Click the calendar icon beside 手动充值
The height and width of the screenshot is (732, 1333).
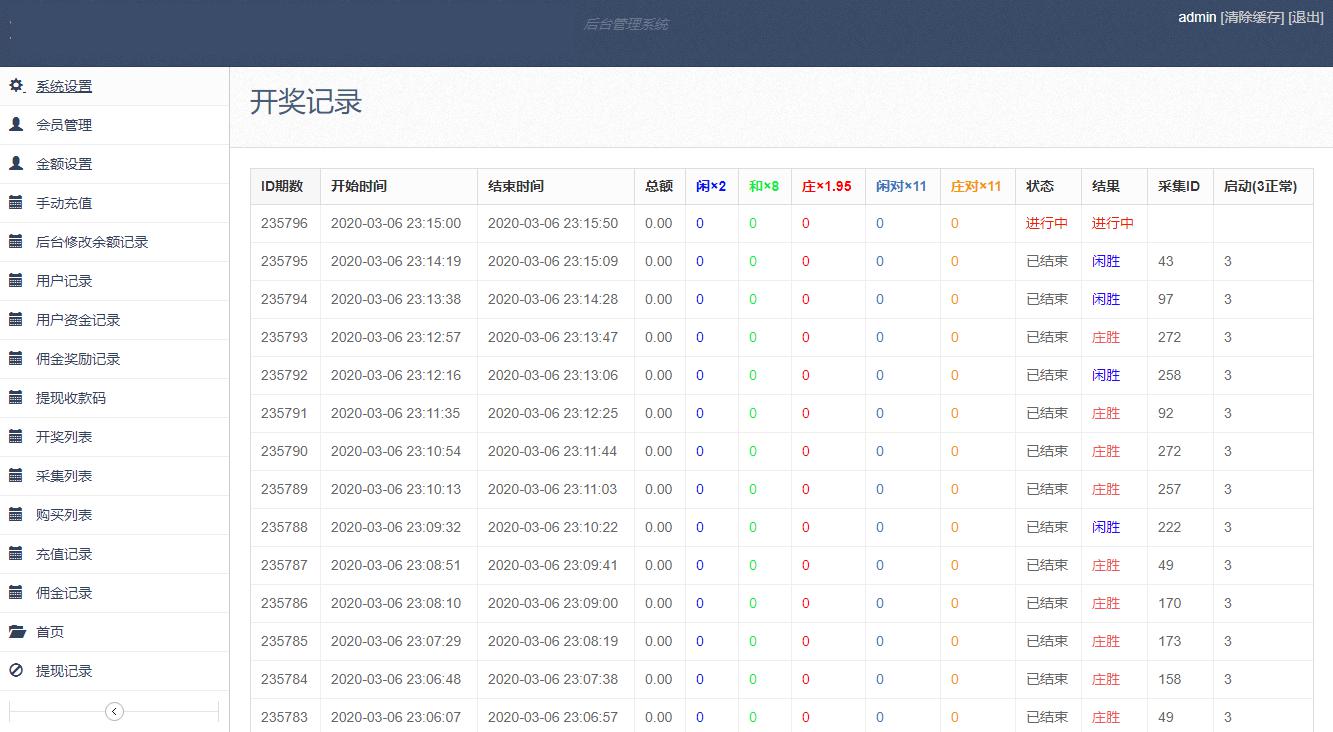point(16,203)
